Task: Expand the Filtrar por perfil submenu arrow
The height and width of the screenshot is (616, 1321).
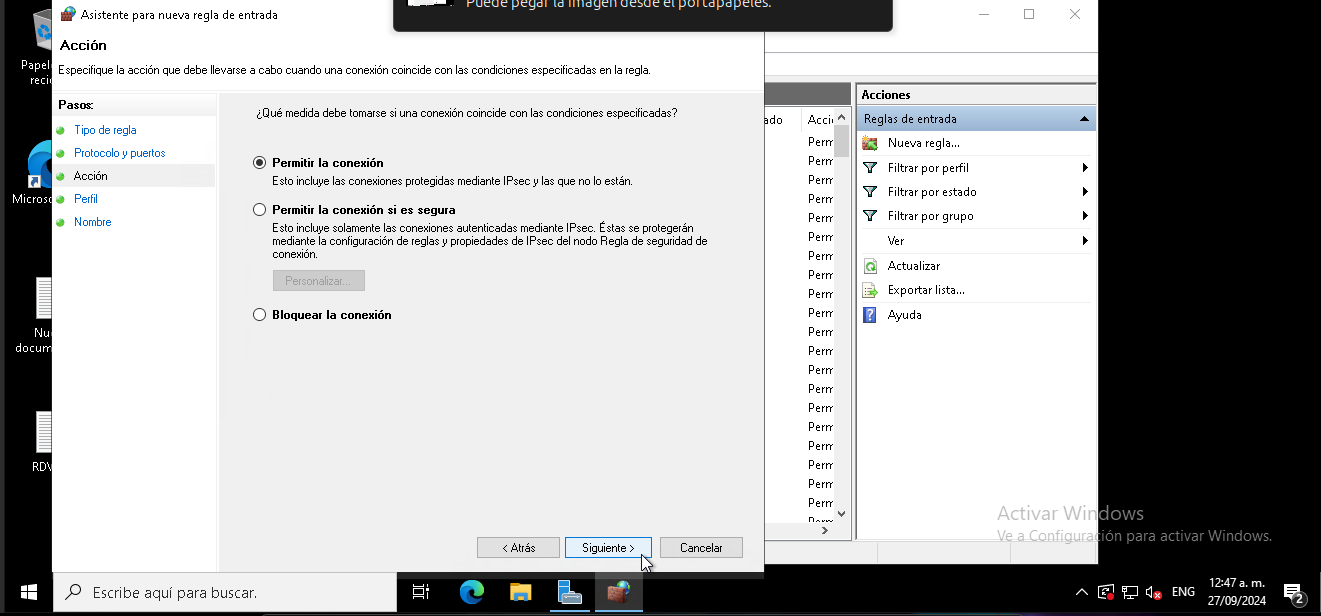Action: [1085, 168]
